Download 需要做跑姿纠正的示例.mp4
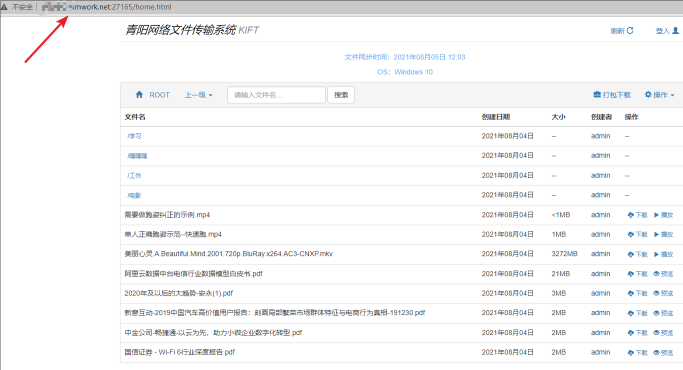The image size is (683, 370). 638,215
